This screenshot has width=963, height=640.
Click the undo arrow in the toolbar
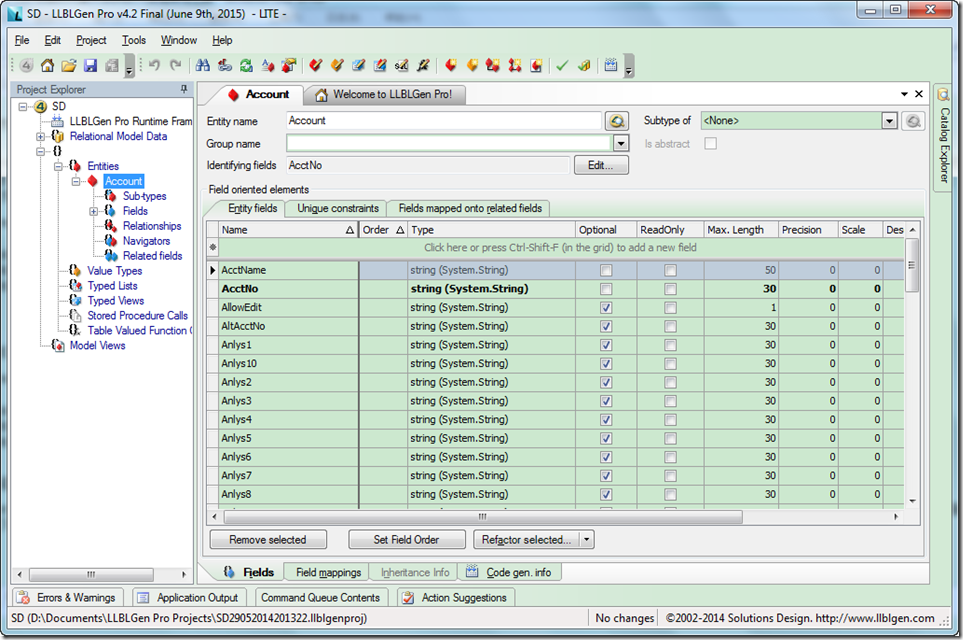[154, 65]
